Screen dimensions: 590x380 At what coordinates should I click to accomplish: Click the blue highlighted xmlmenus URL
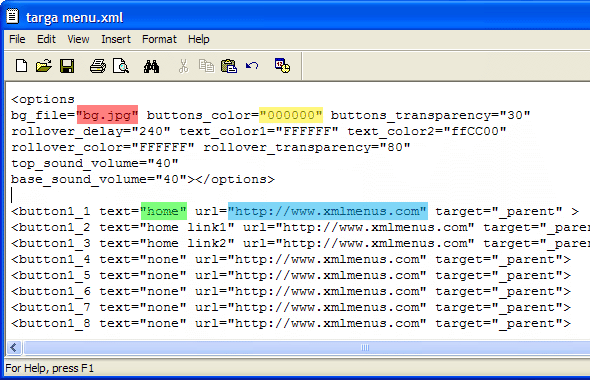tap(327, 211)
